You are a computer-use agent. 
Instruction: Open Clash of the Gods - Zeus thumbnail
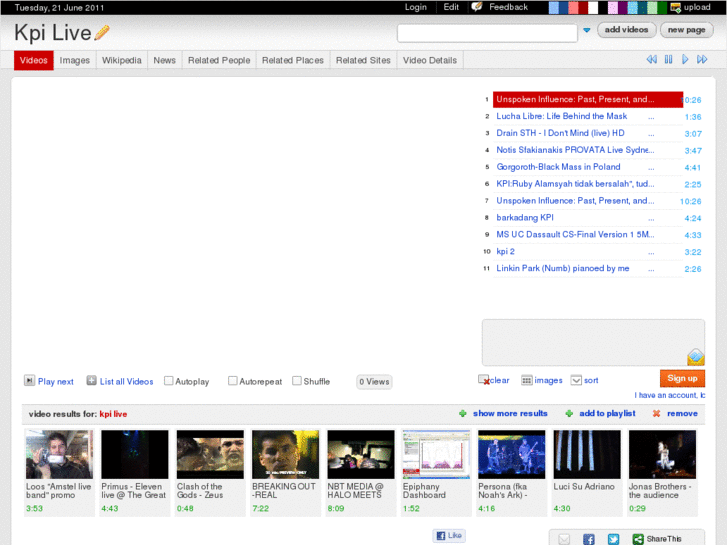[210, 454]
